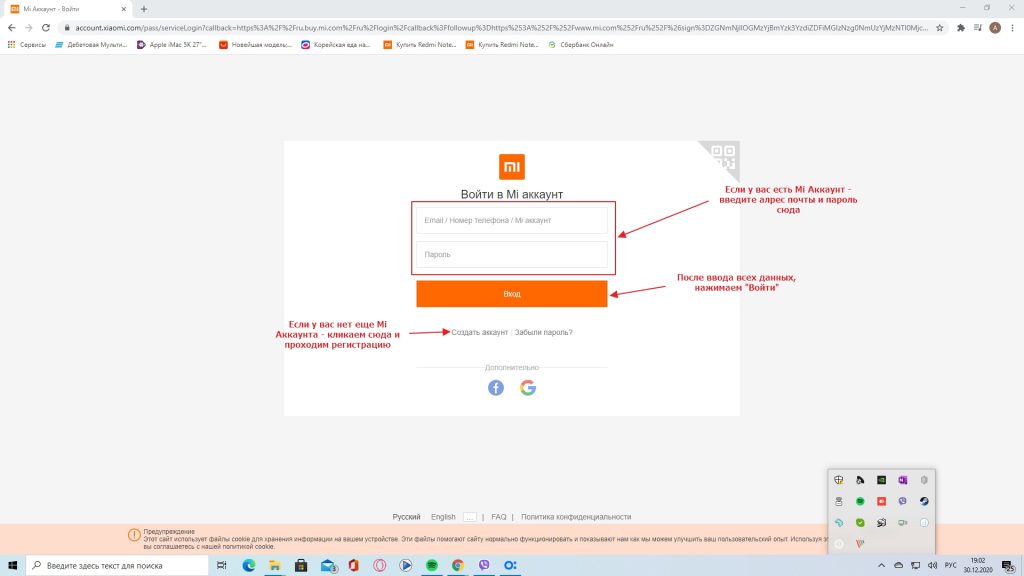
Task: Focus the Email / phone number input field
Action: [x=511, y=220]
